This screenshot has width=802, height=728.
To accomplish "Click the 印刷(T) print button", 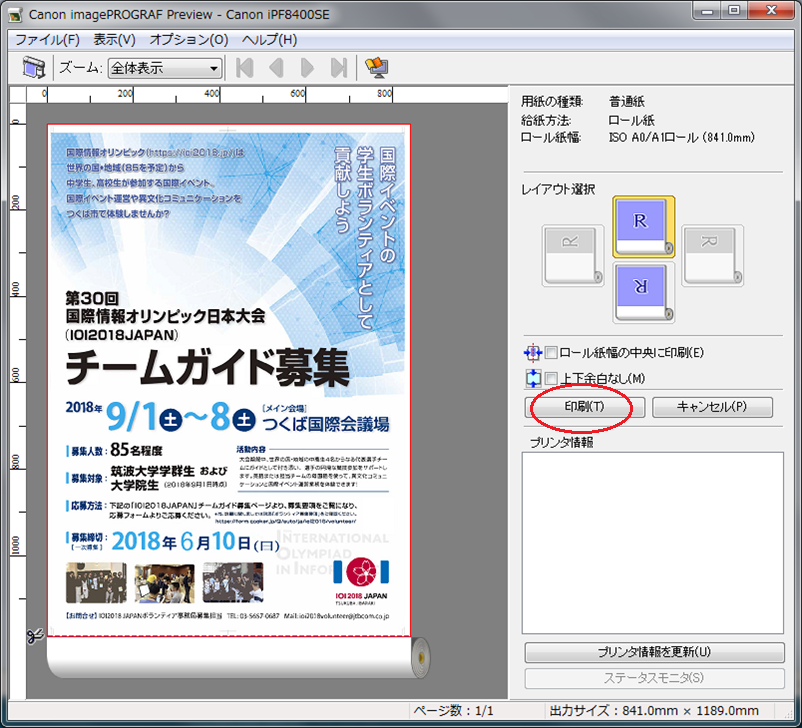I will 585,407.
